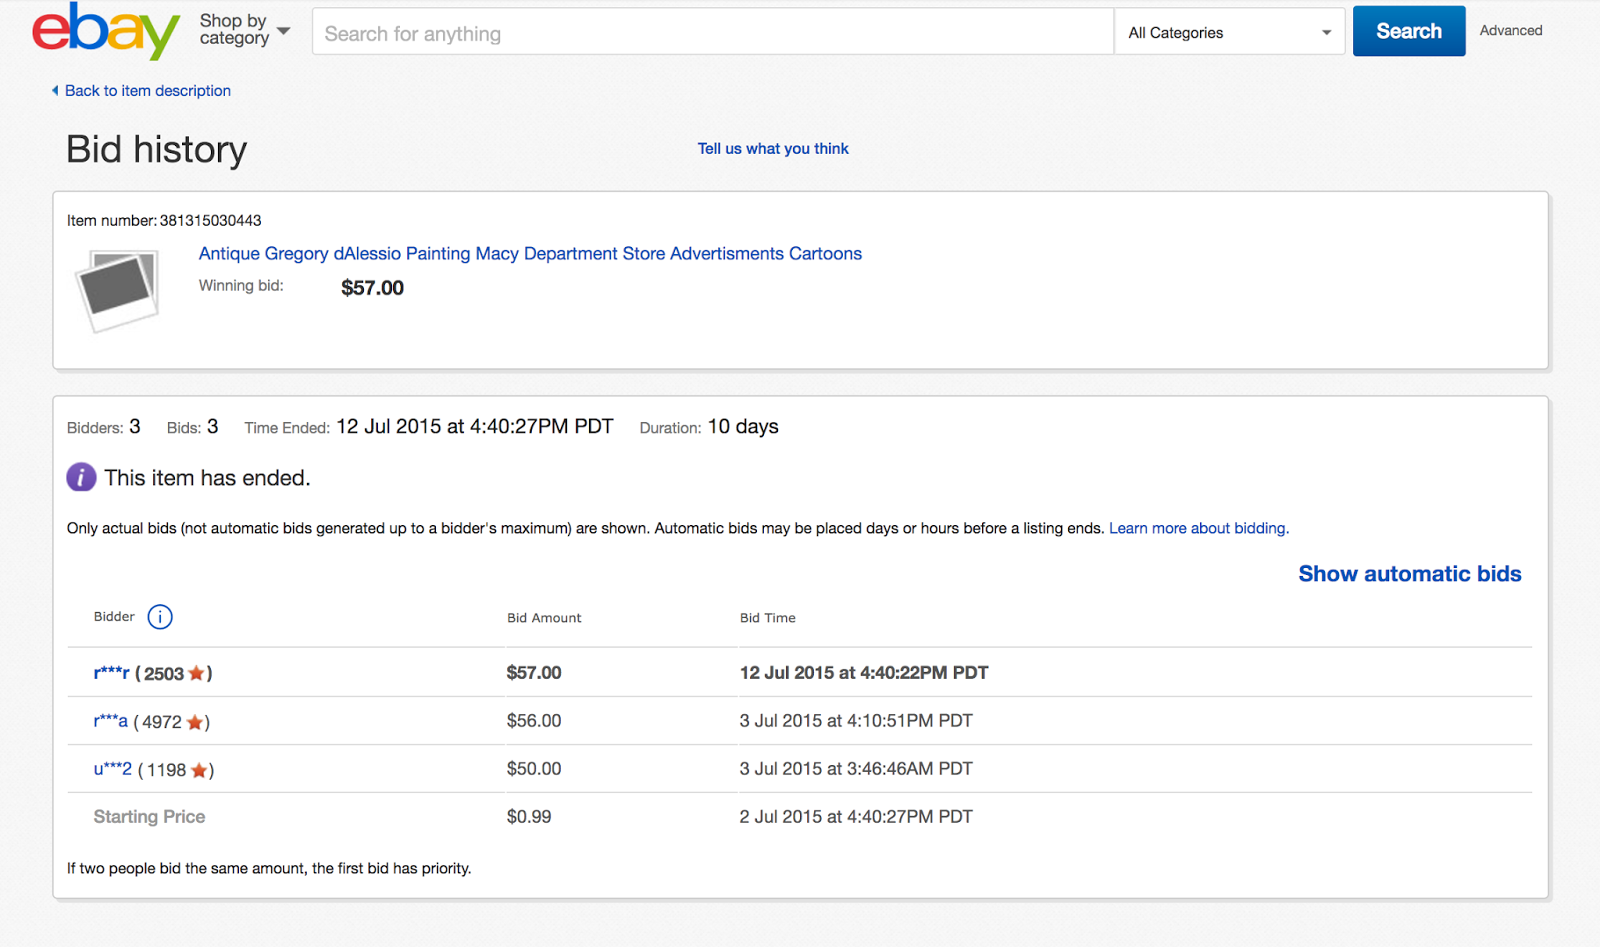The width and height of the screenshot is (1600, 947).
Task: Open bidder r***r profile link
Action: point(112,673)
